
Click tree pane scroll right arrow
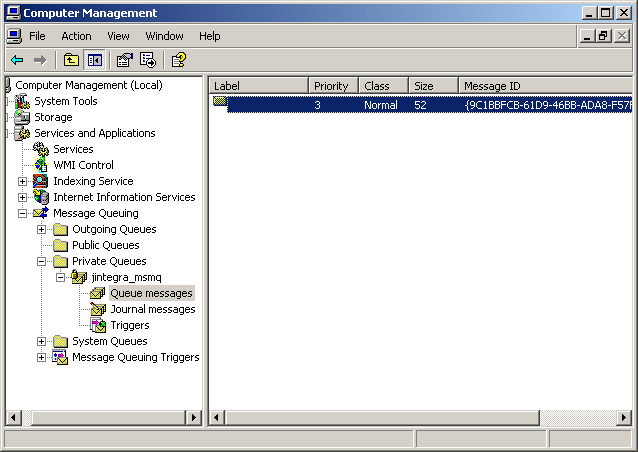pyautogui.click(x=193, y=417)
